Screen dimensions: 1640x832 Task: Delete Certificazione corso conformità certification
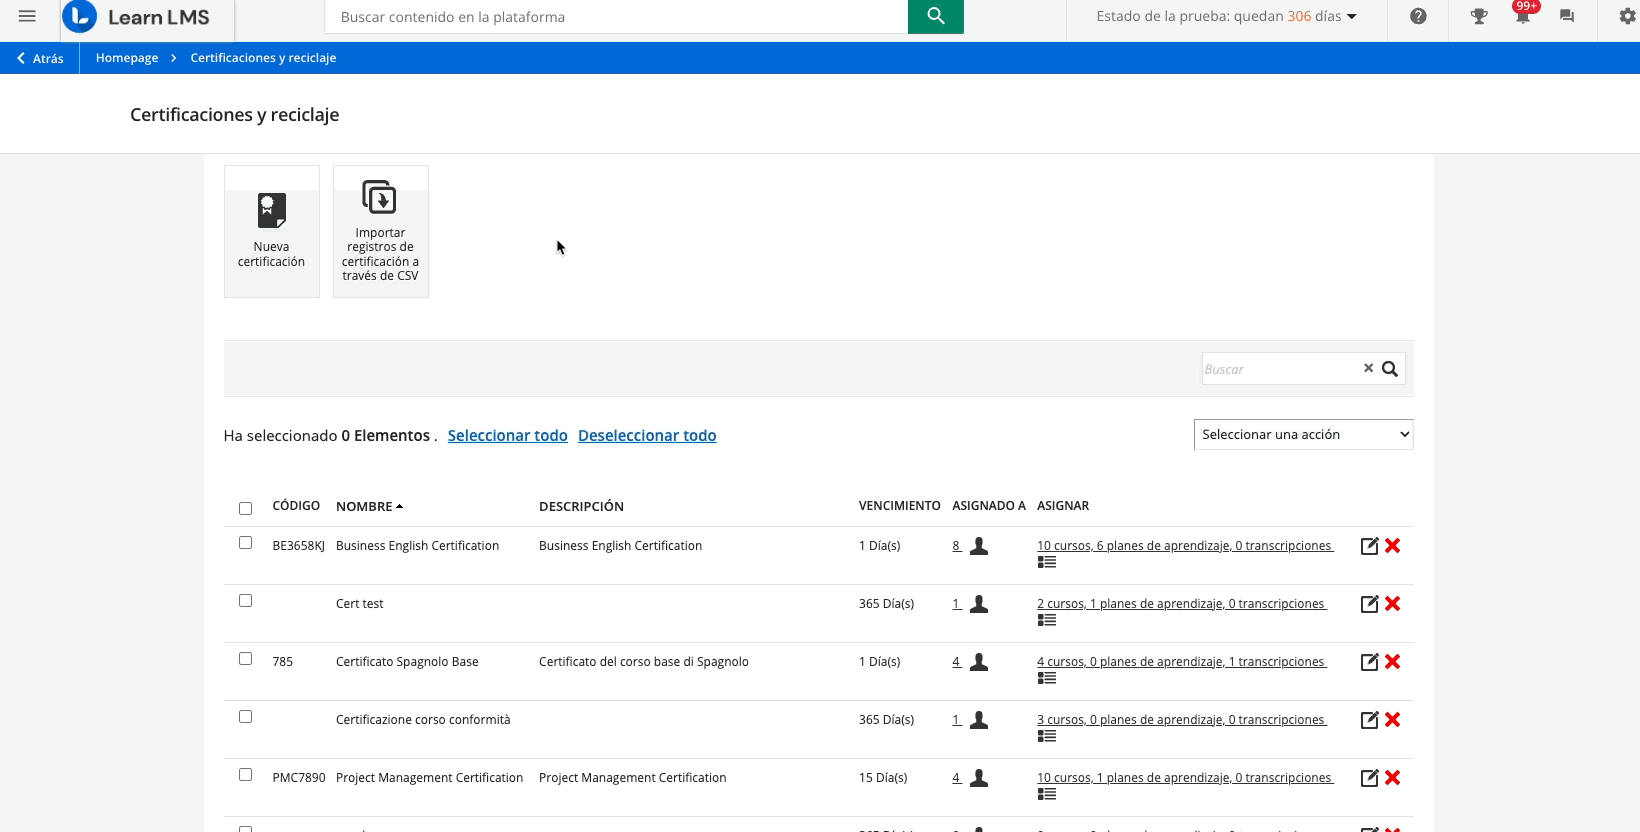[1392, 719]
